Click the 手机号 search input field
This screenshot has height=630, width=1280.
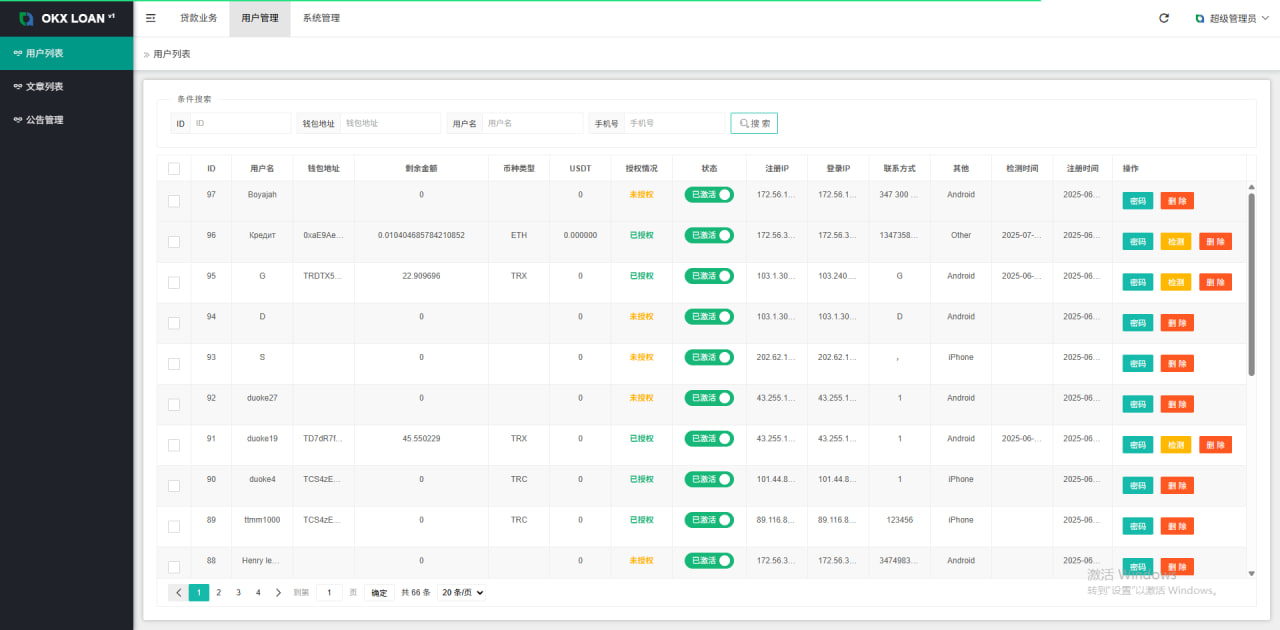675,123
